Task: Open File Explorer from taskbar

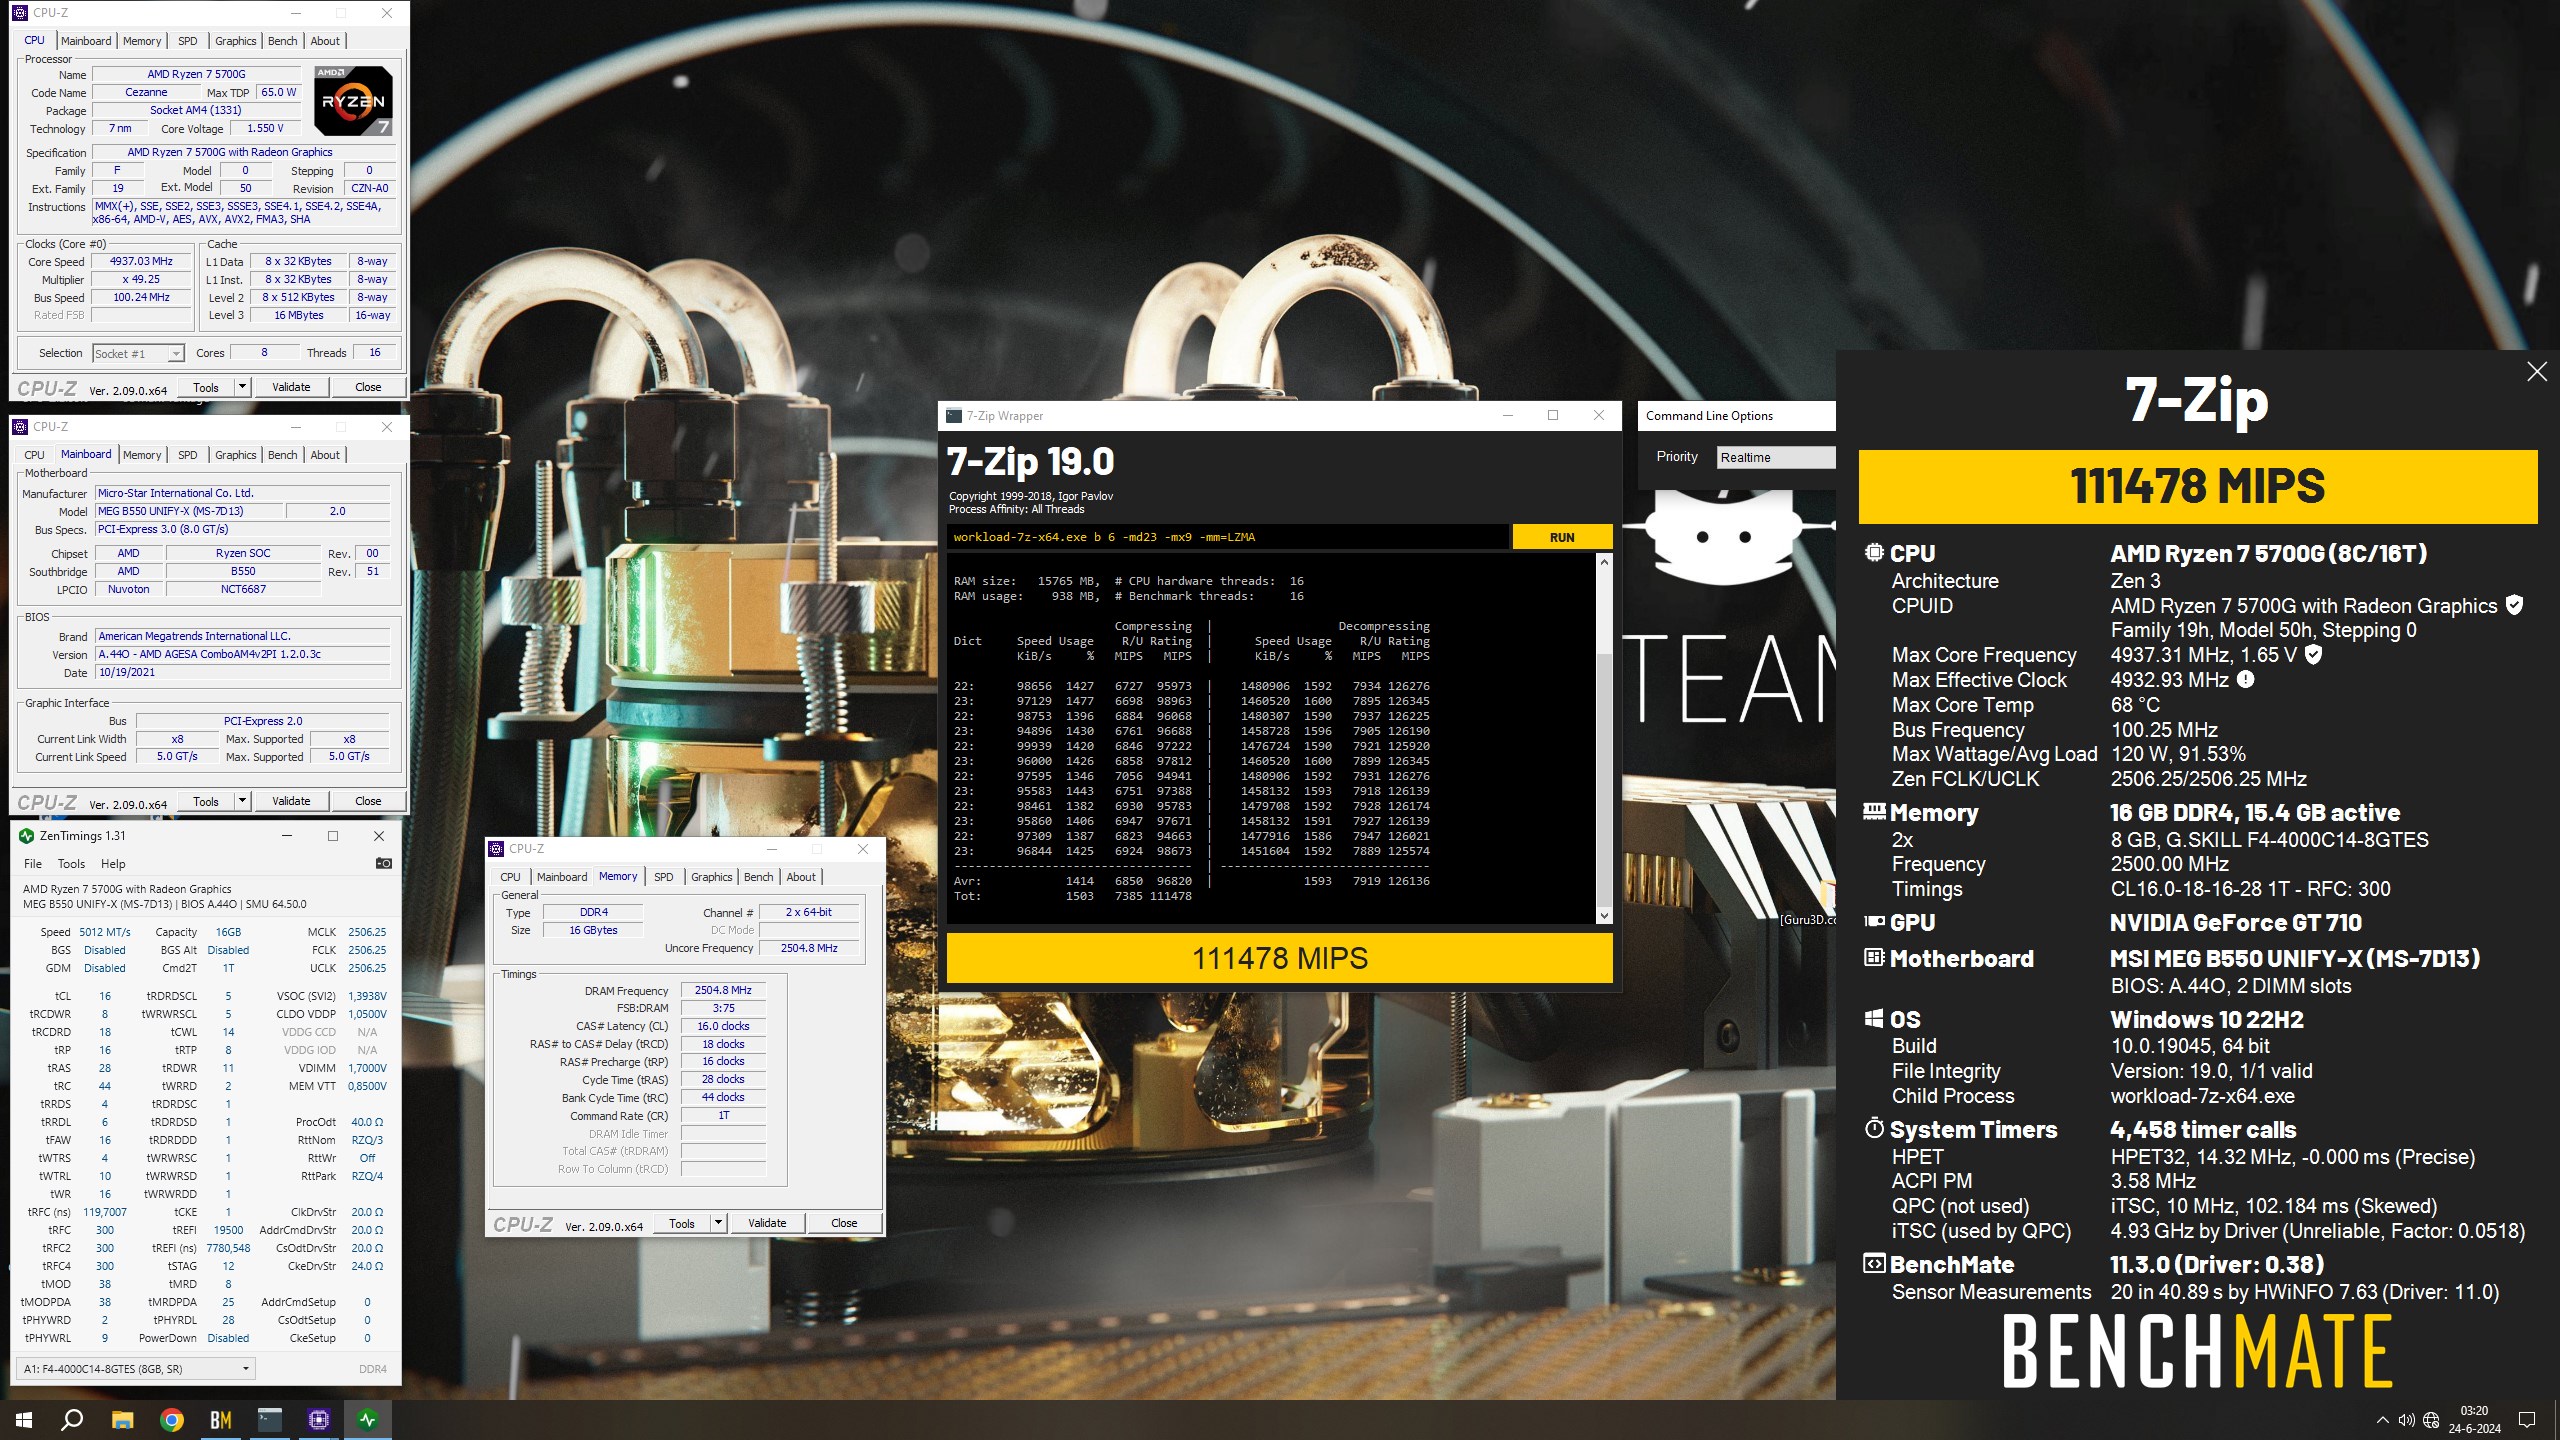Action: click(122, 1419)
